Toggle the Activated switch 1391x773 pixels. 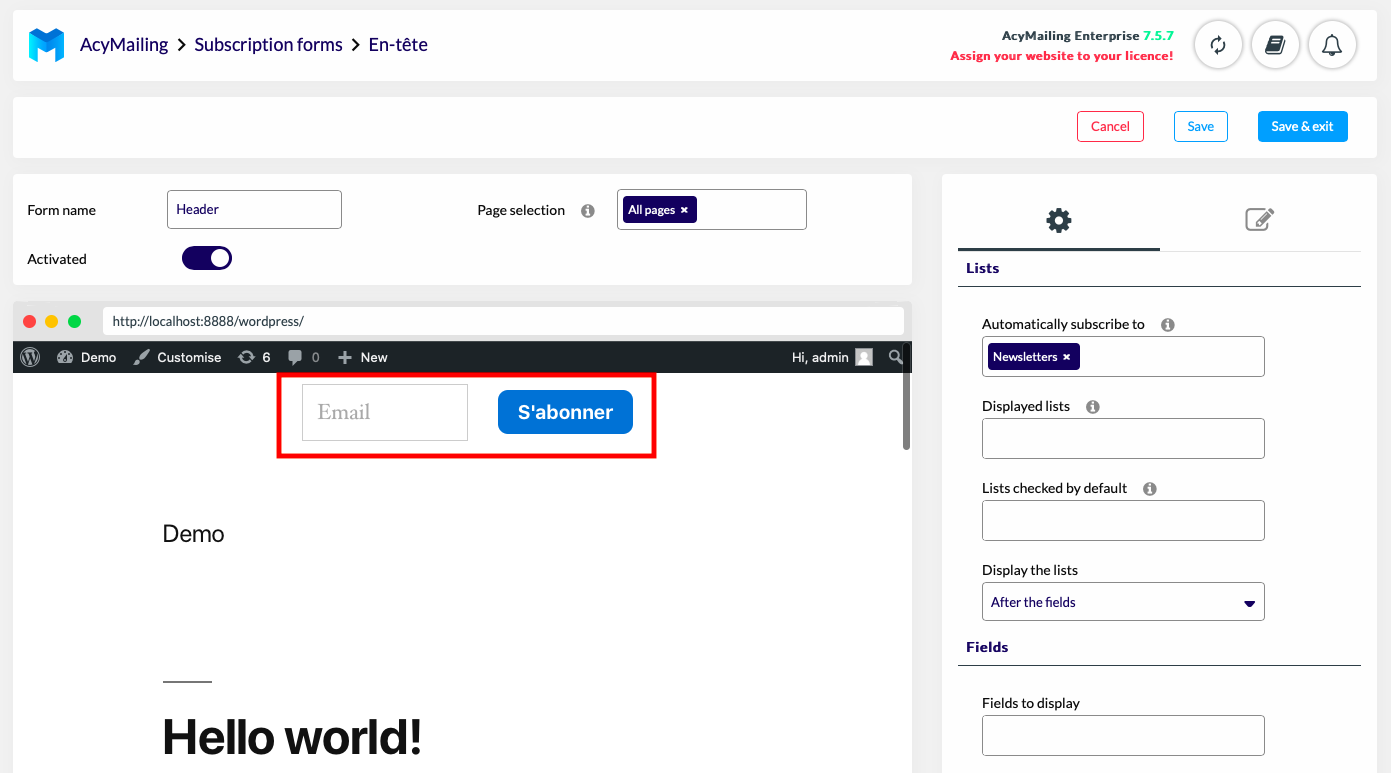pos(207,259)
